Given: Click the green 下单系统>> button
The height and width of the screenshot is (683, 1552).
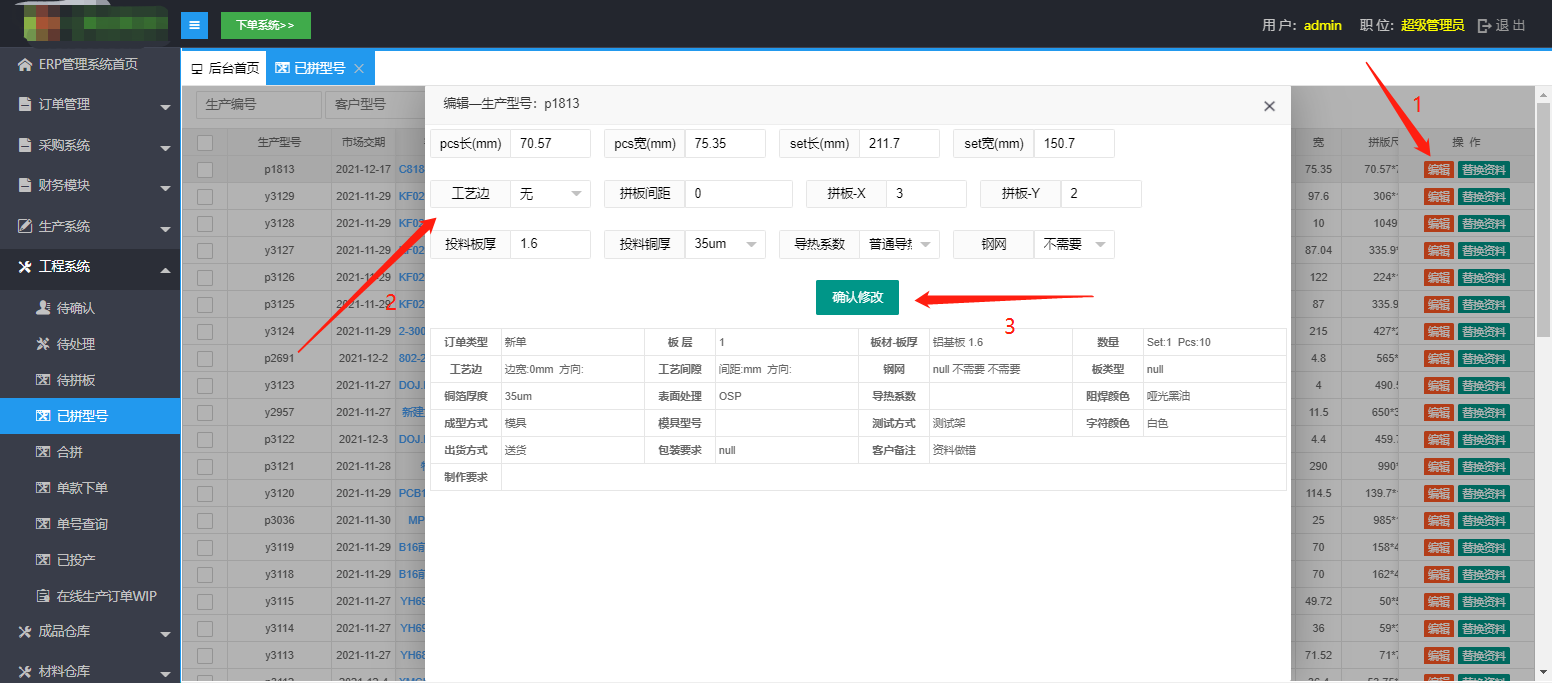Looking at the screenshot, I should pyautogui.click(x=265, y=25).
